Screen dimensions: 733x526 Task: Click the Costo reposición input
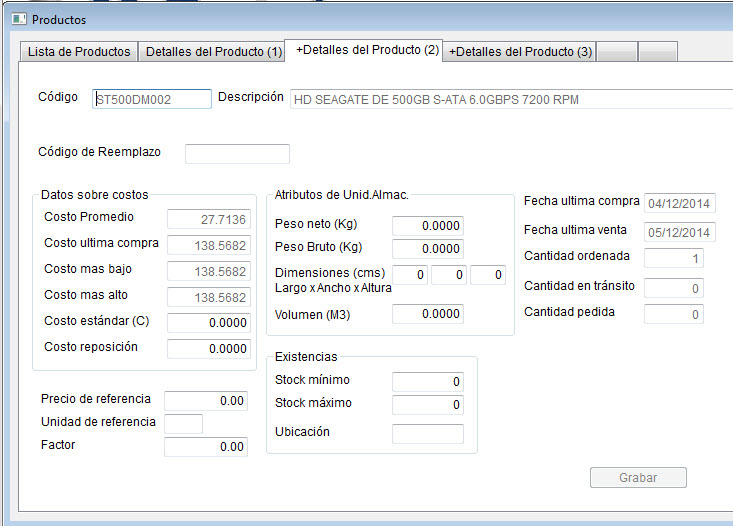(207, 349)
